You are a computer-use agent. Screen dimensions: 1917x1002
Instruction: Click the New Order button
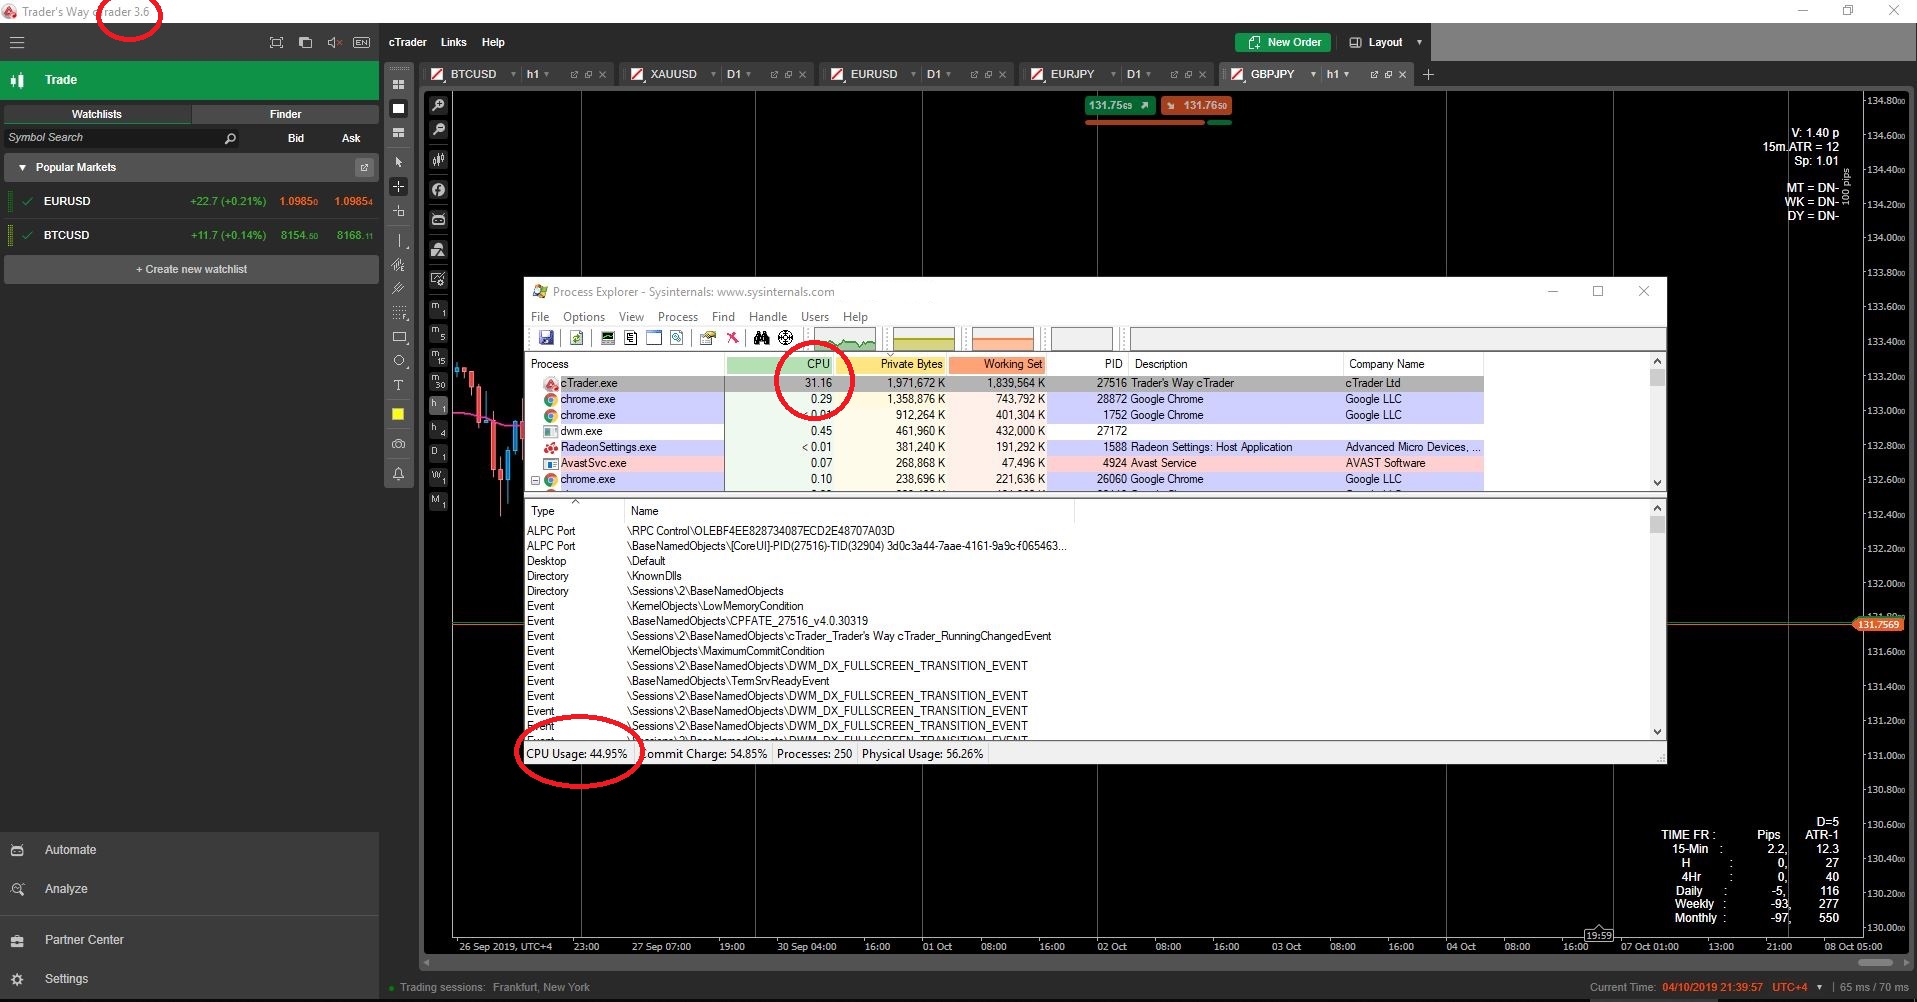click(x=1284, y=43)
